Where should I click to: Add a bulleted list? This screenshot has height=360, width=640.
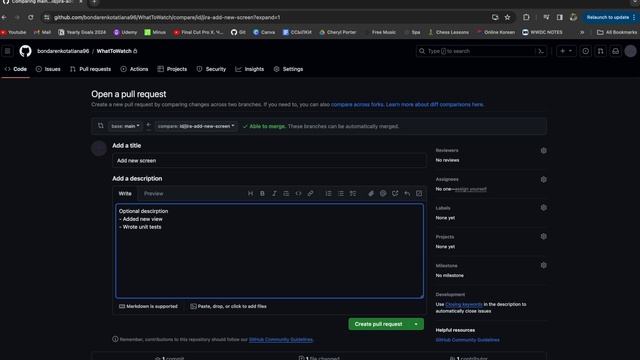tap(341, 193)
